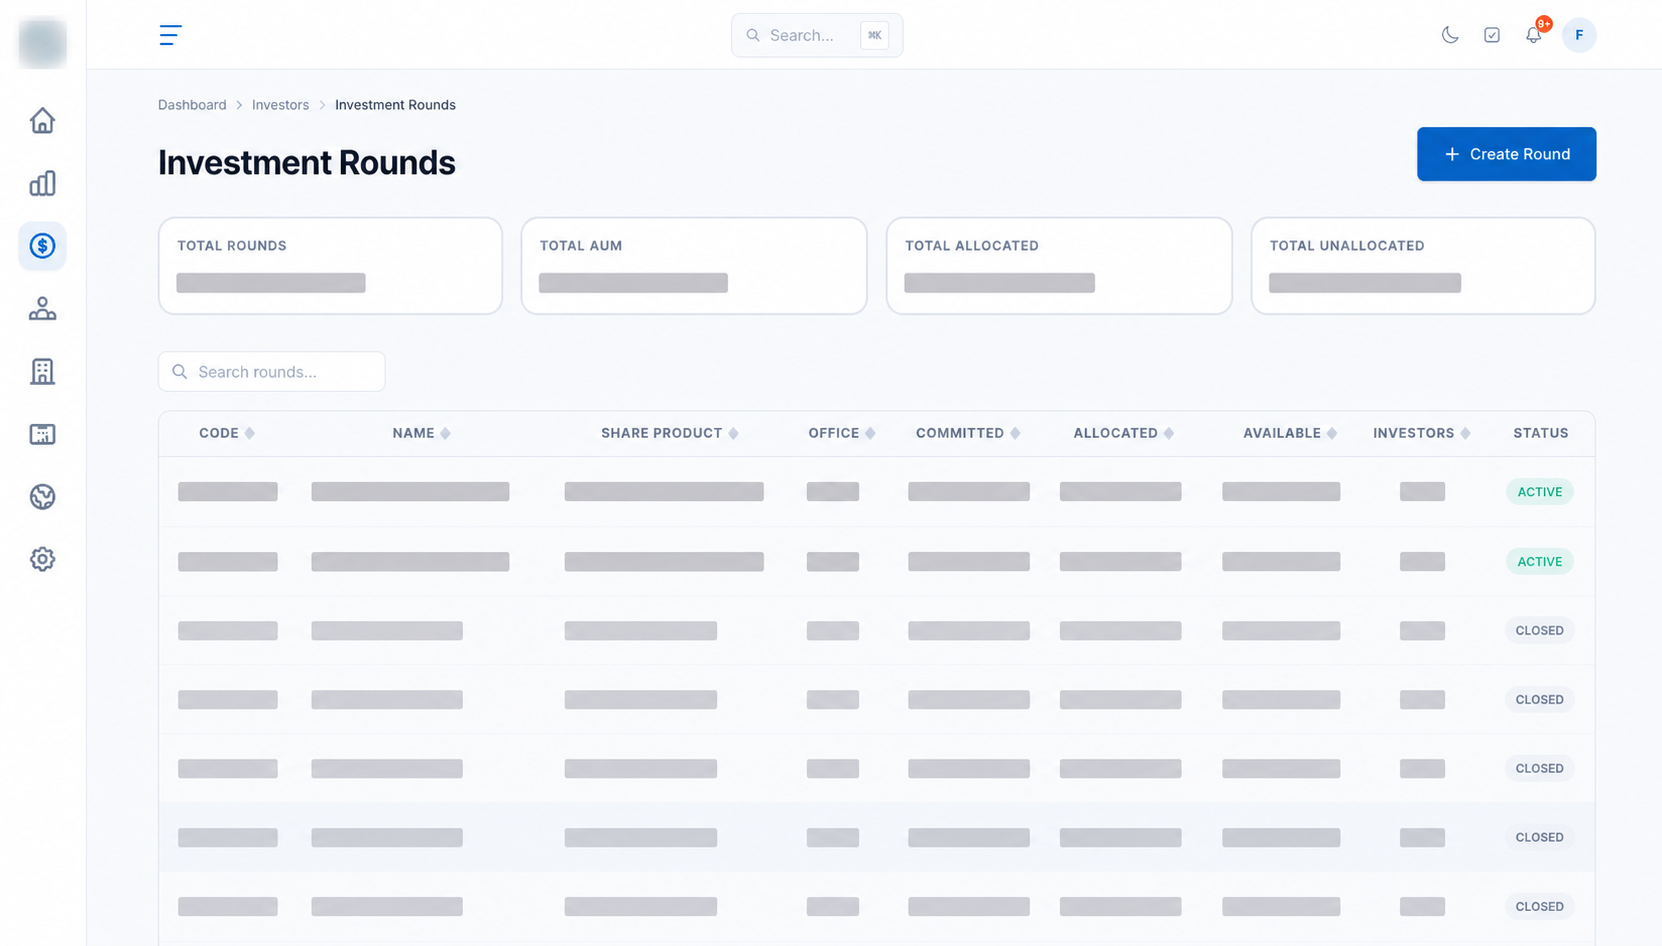Sort table by Allocated column
The height and width of the screenshot is (946, 1662).
[1124, 433]
